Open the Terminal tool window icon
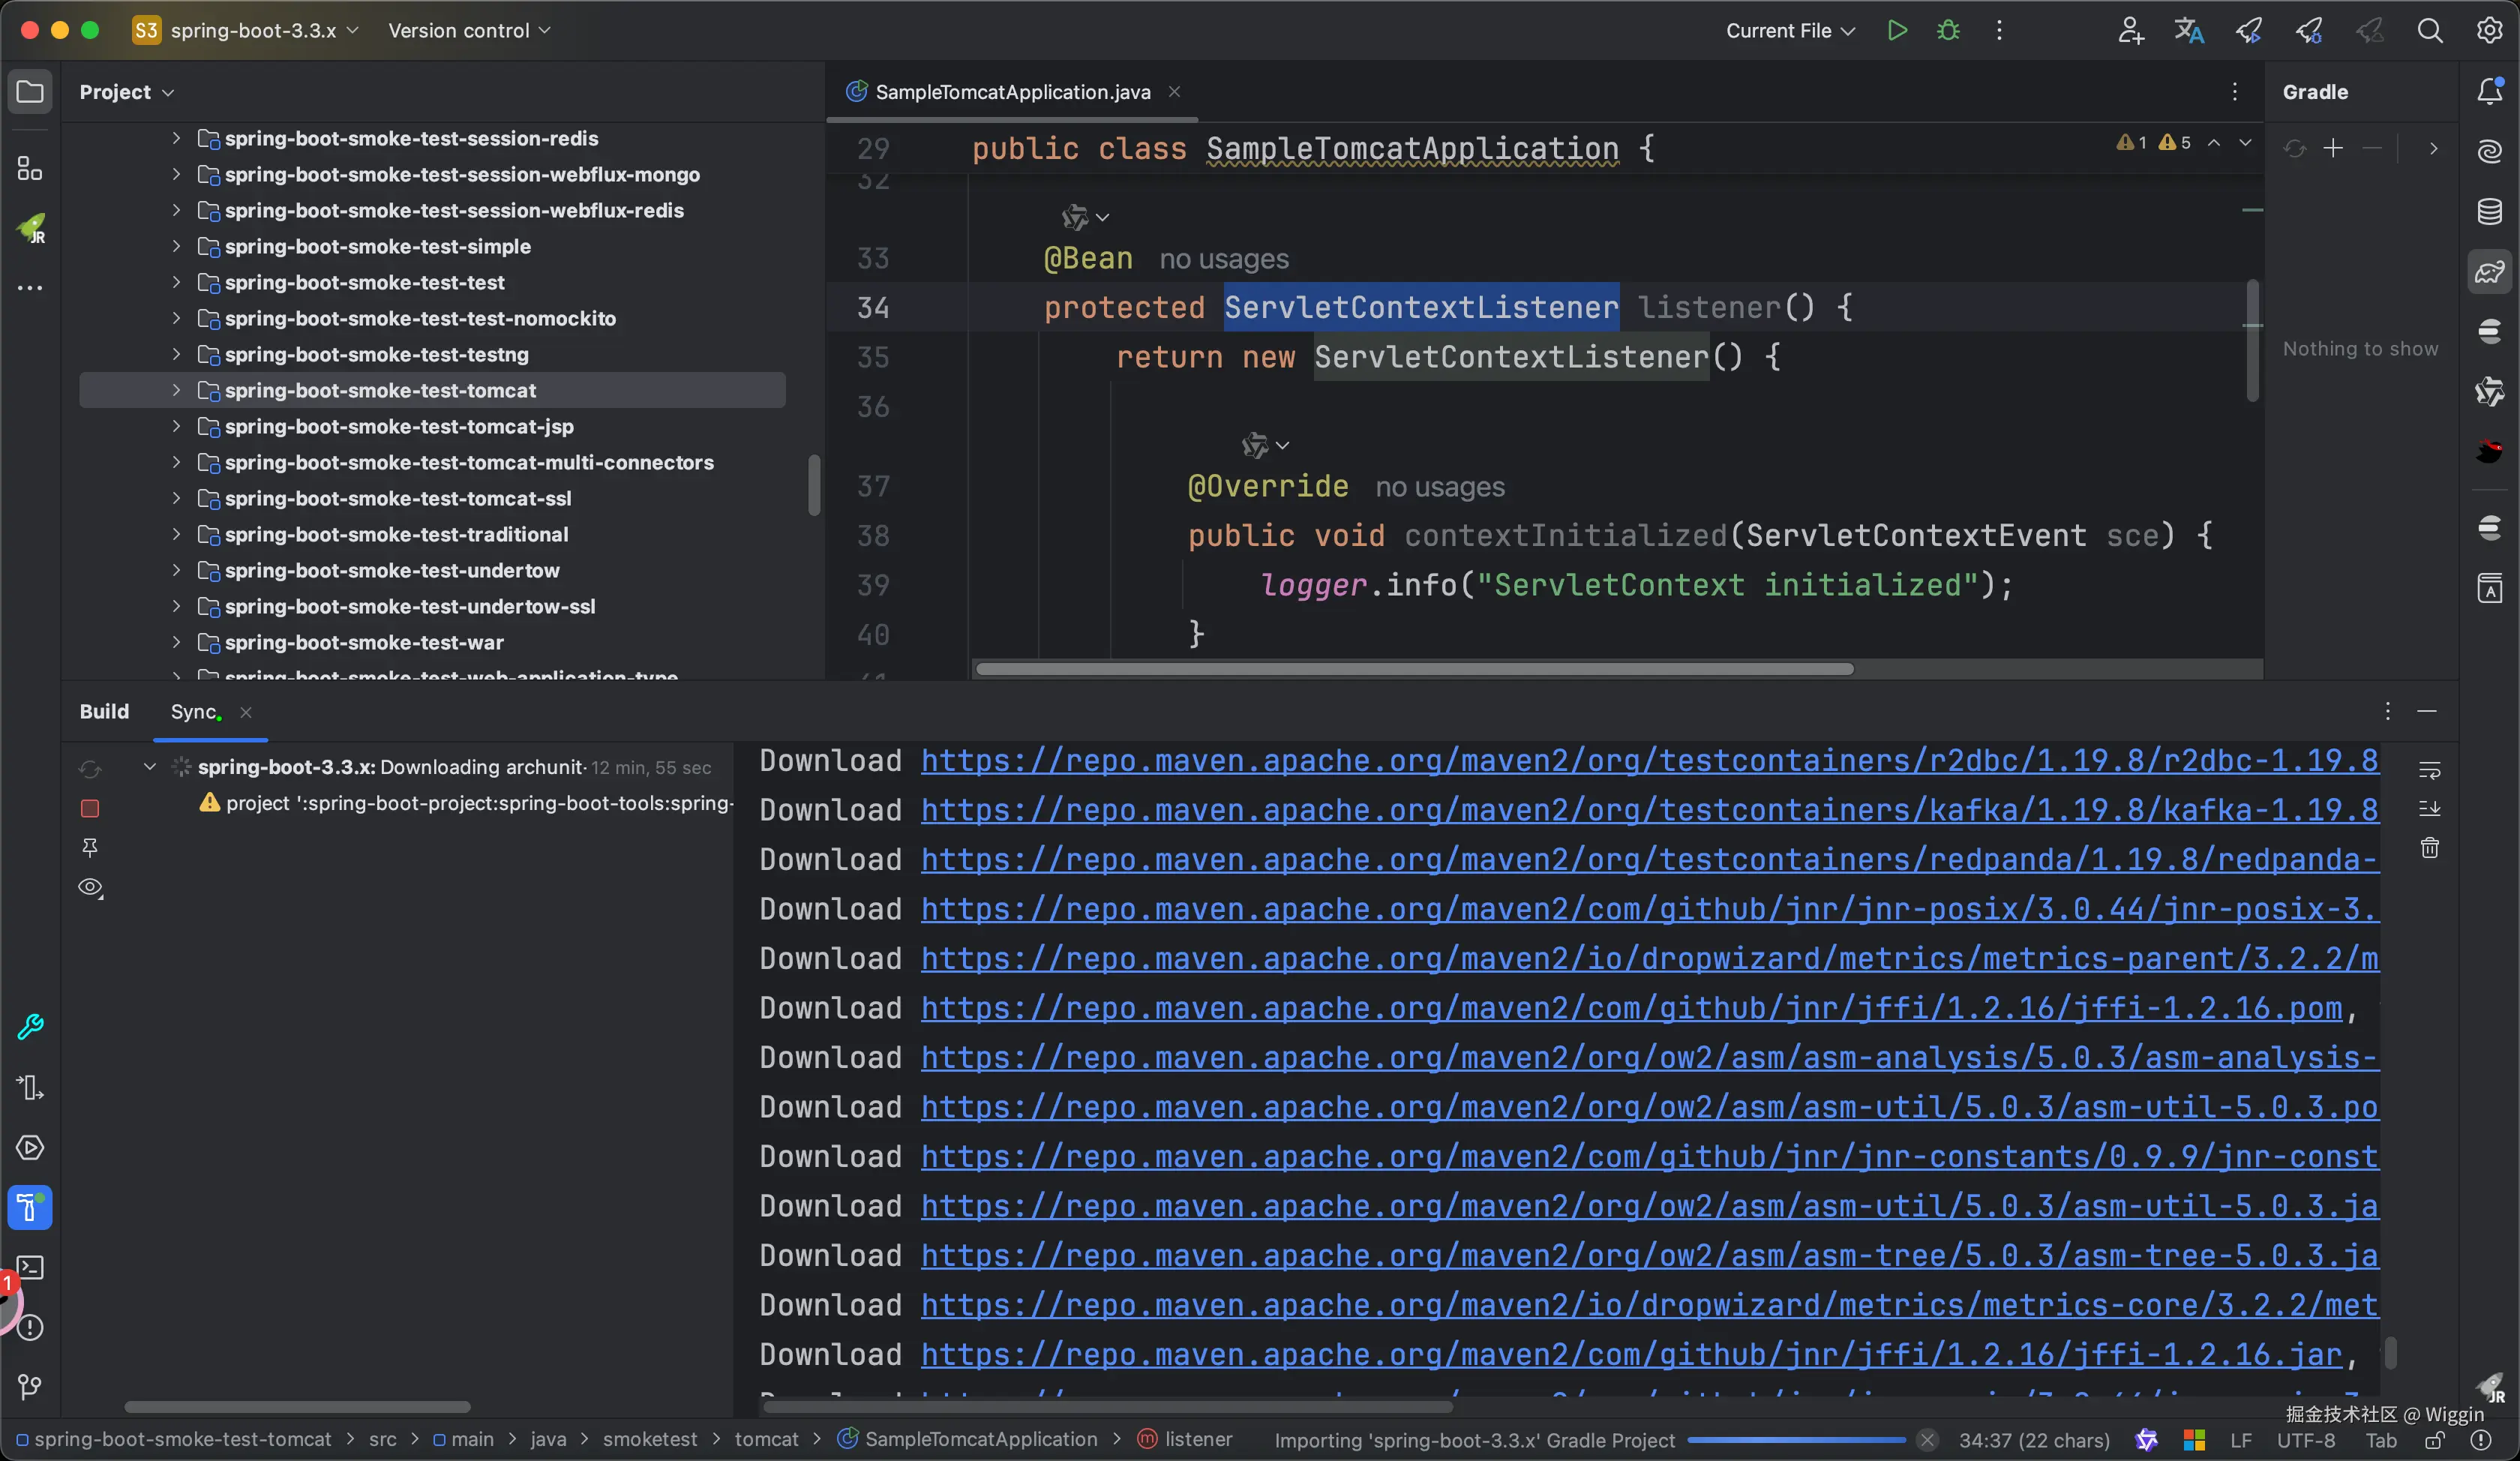The image size is (2520, 1461). click(x=30, y=1267)
